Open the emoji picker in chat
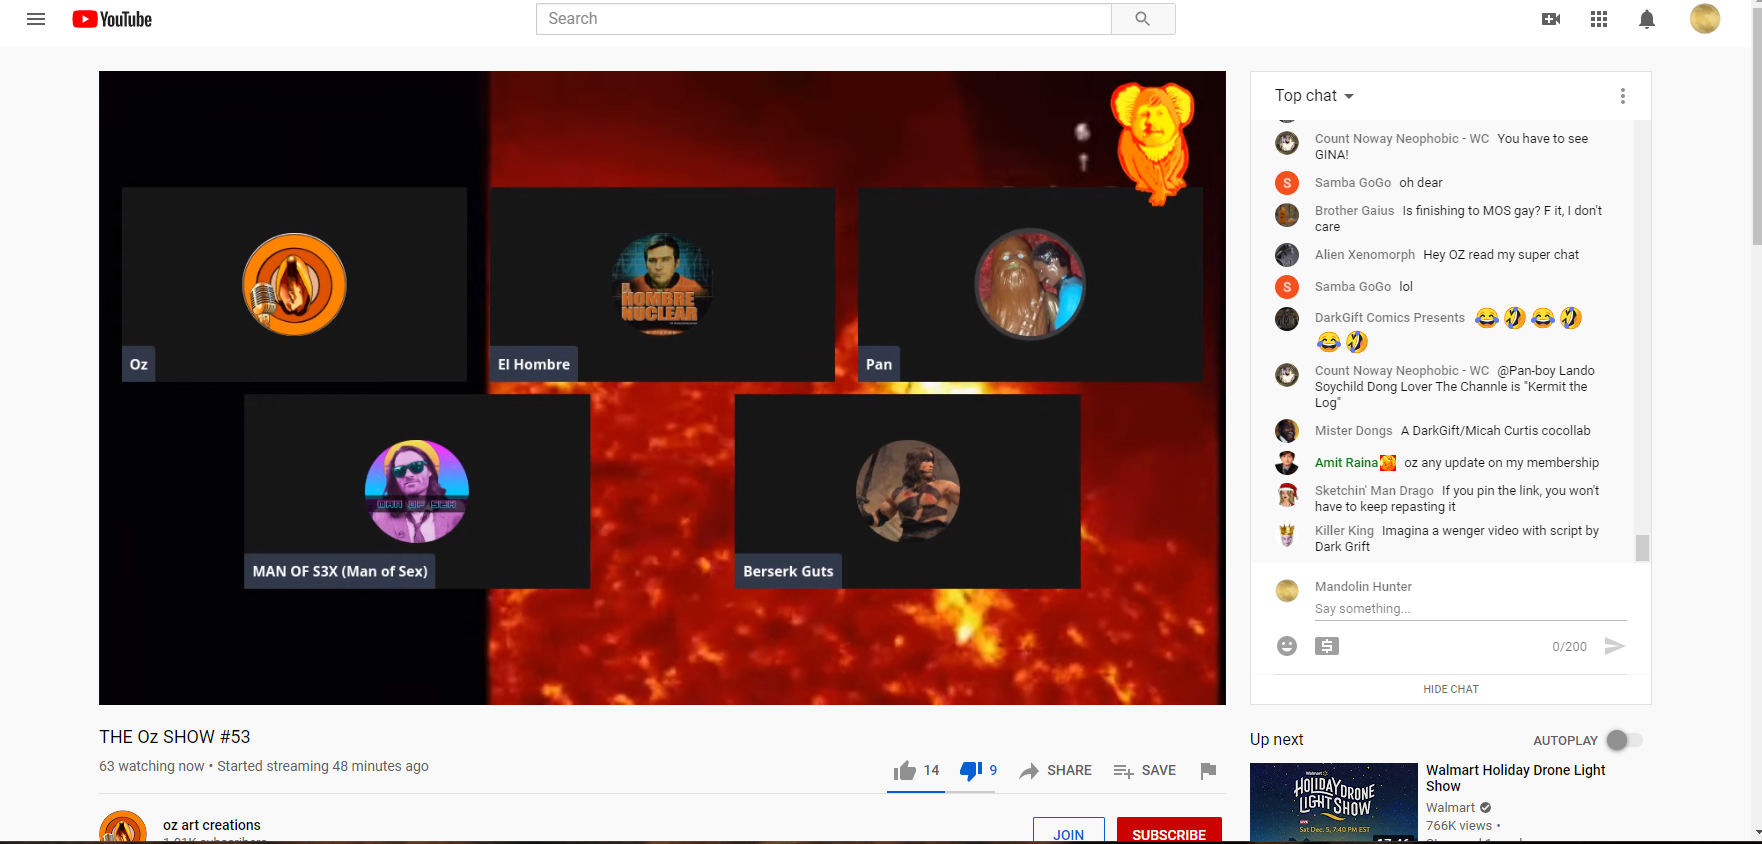 click(1287, 646)
